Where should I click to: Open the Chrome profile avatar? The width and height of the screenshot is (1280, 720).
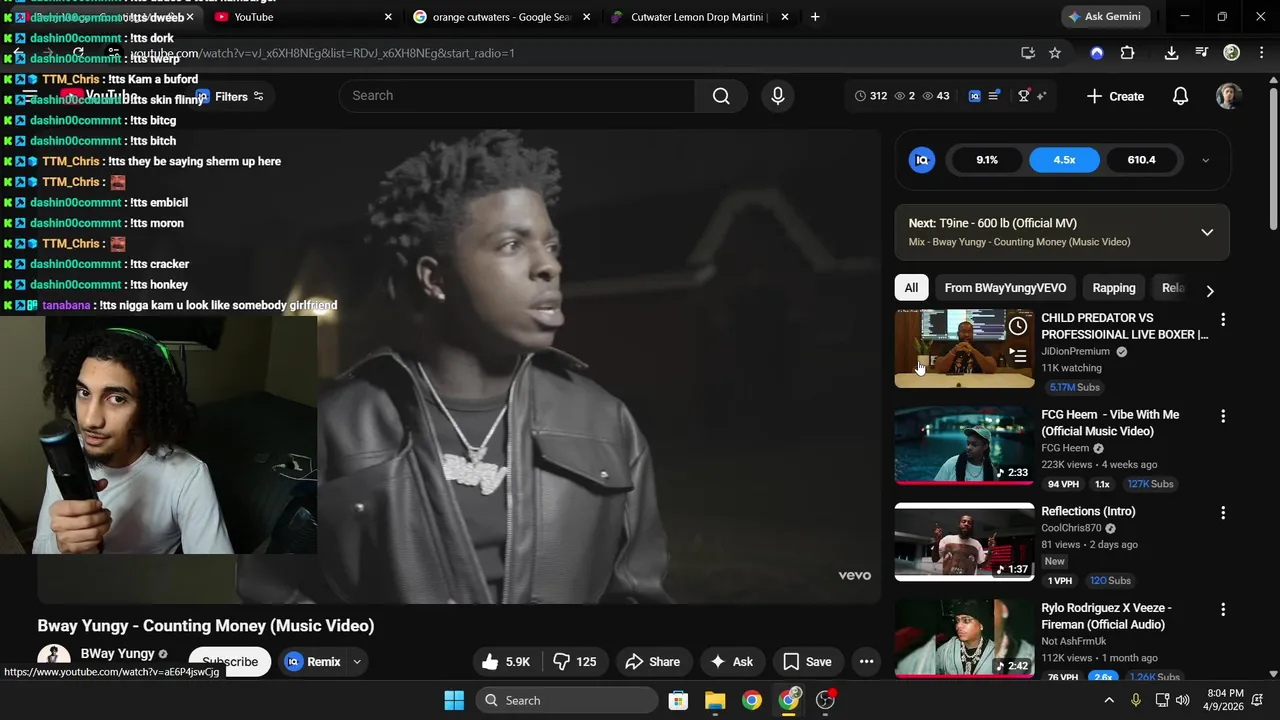pyautogui.click(x=1232, y=53)
